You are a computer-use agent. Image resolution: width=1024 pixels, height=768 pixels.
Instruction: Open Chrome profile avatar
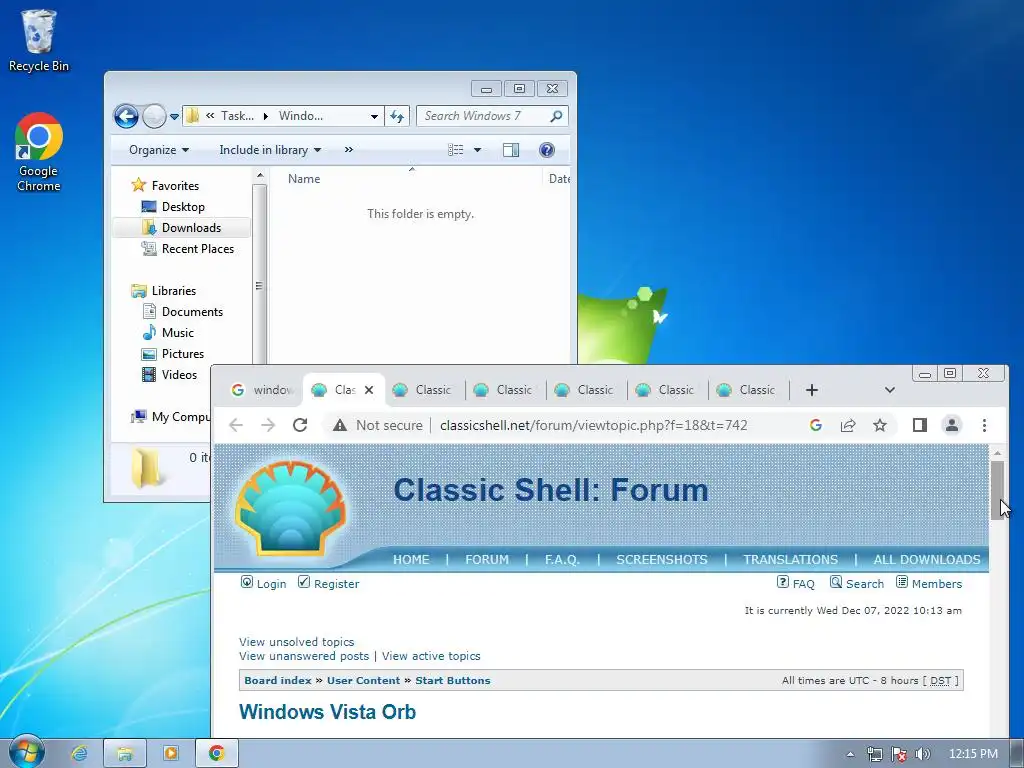952,425
